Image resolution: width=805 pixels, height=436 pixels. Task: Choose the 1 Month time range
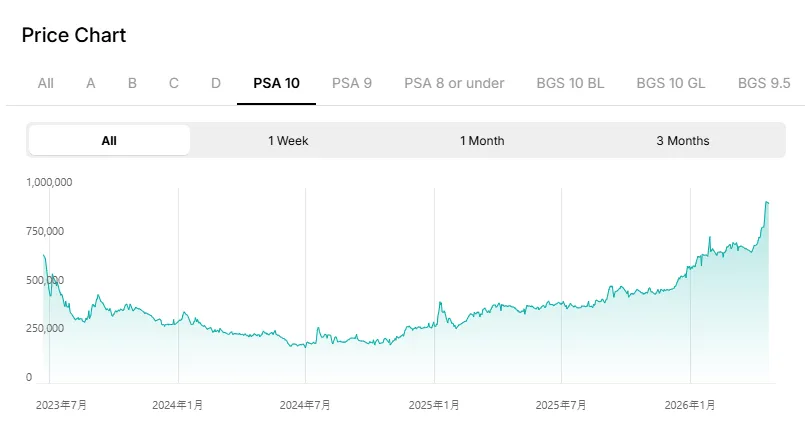(x=482, y=141)
